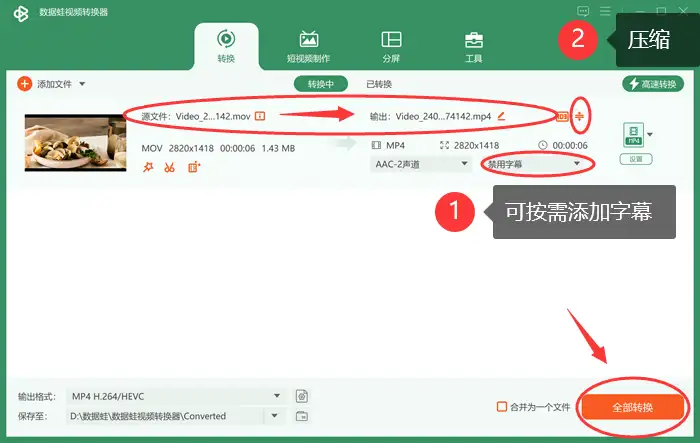Click the video enhance icon

(x=194, y=167)
